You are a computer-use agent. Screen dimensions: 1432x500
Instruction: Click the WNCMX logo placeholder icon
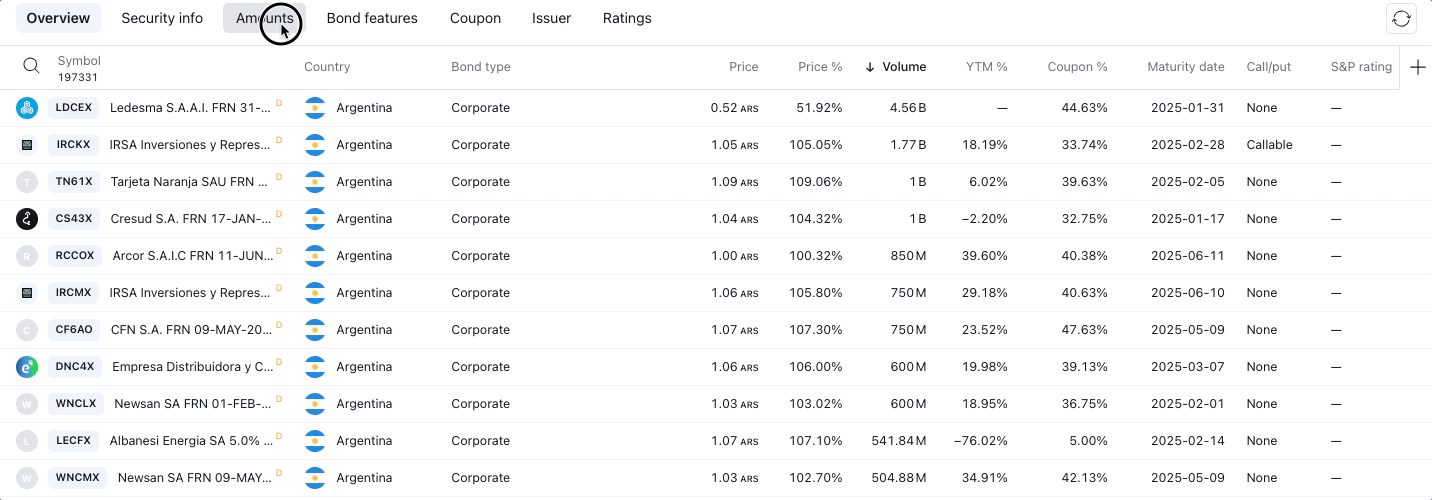[27, 478]
